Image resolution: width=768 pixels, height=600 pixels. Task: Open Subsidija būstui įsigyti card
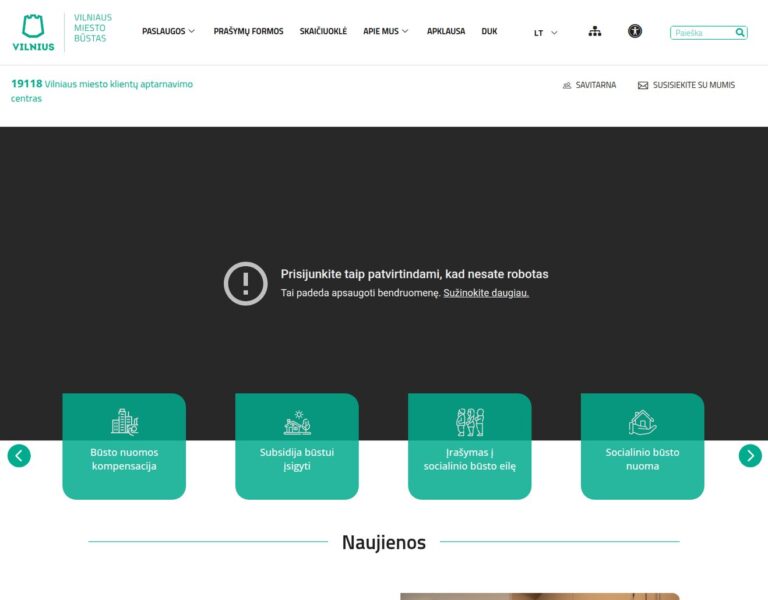pyautogui.click(x=297, y=459)
